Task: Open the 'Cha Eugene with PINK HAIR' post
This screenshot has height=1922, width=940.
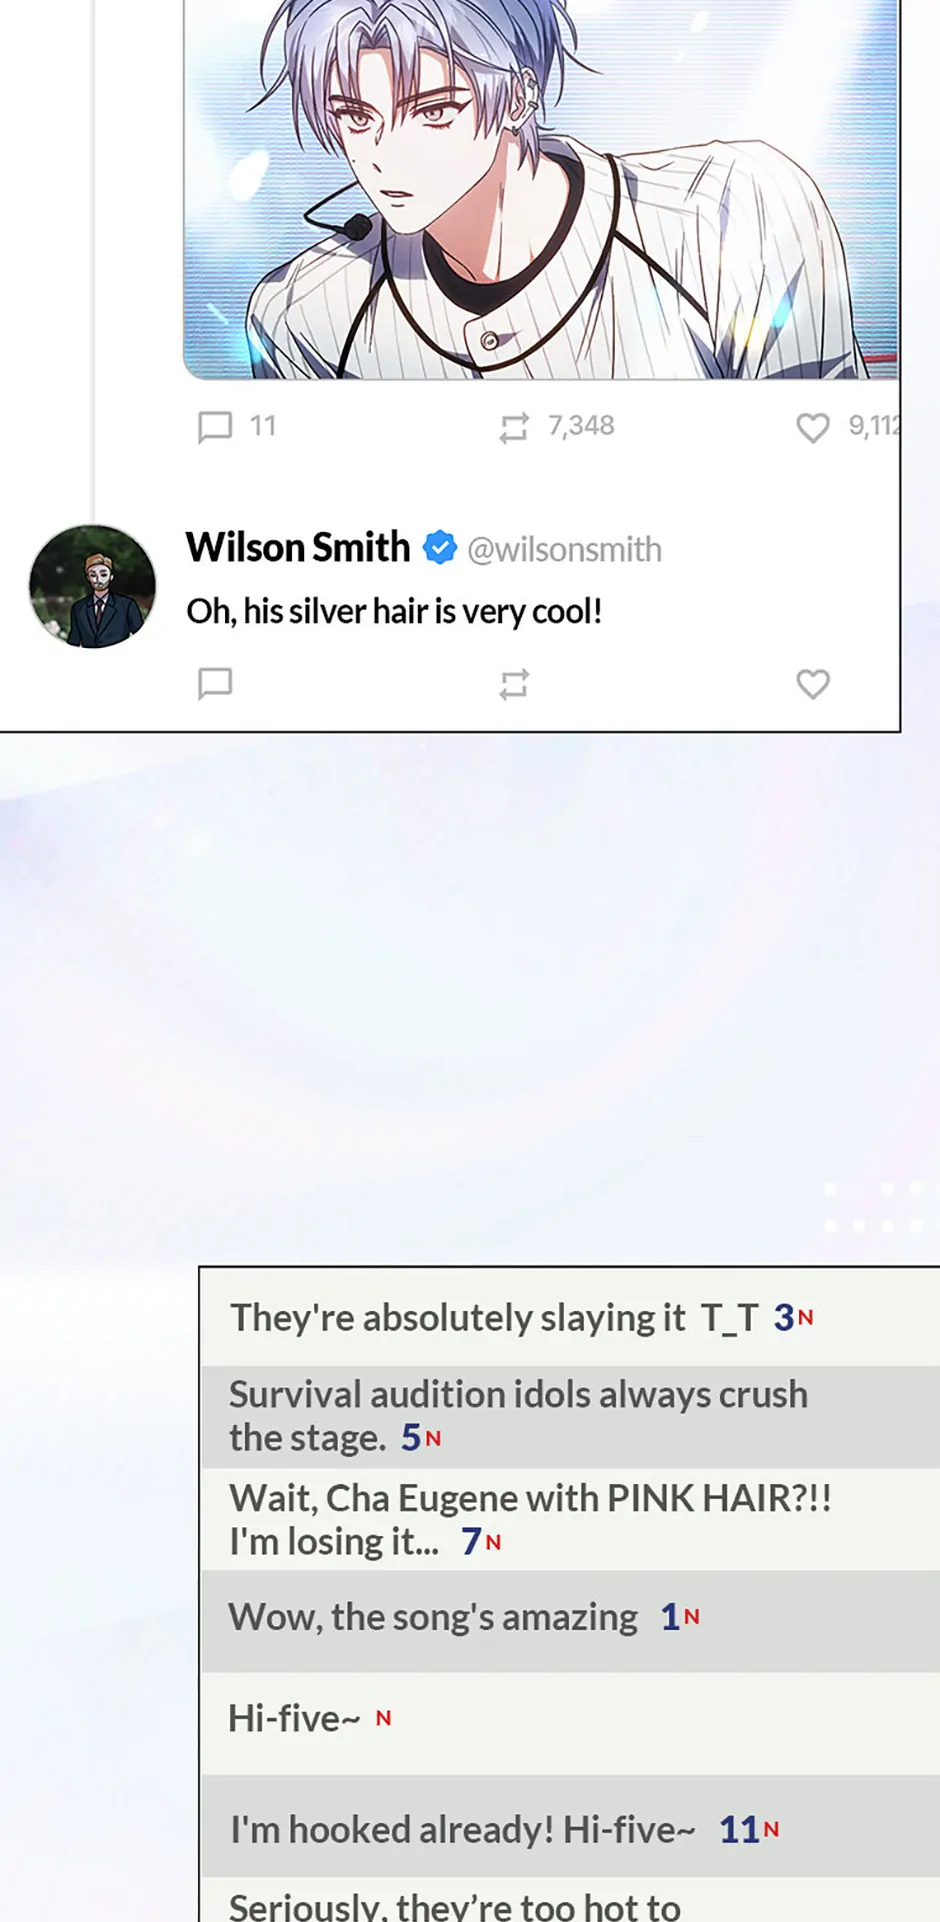Action: (x=570, y=1519)
